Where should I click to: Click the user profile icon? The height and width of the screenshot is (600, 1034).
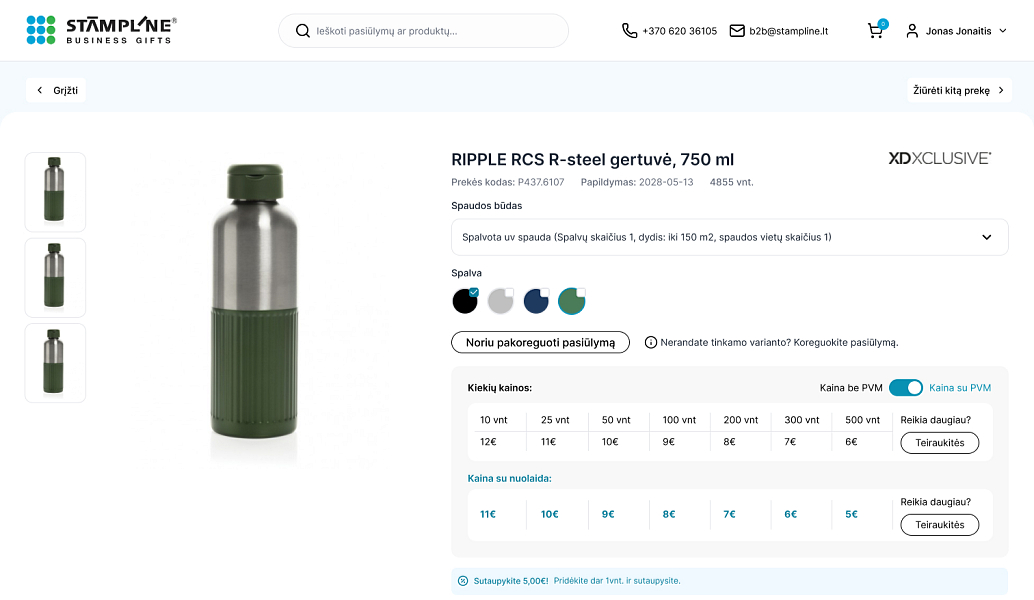pos(912,31)
